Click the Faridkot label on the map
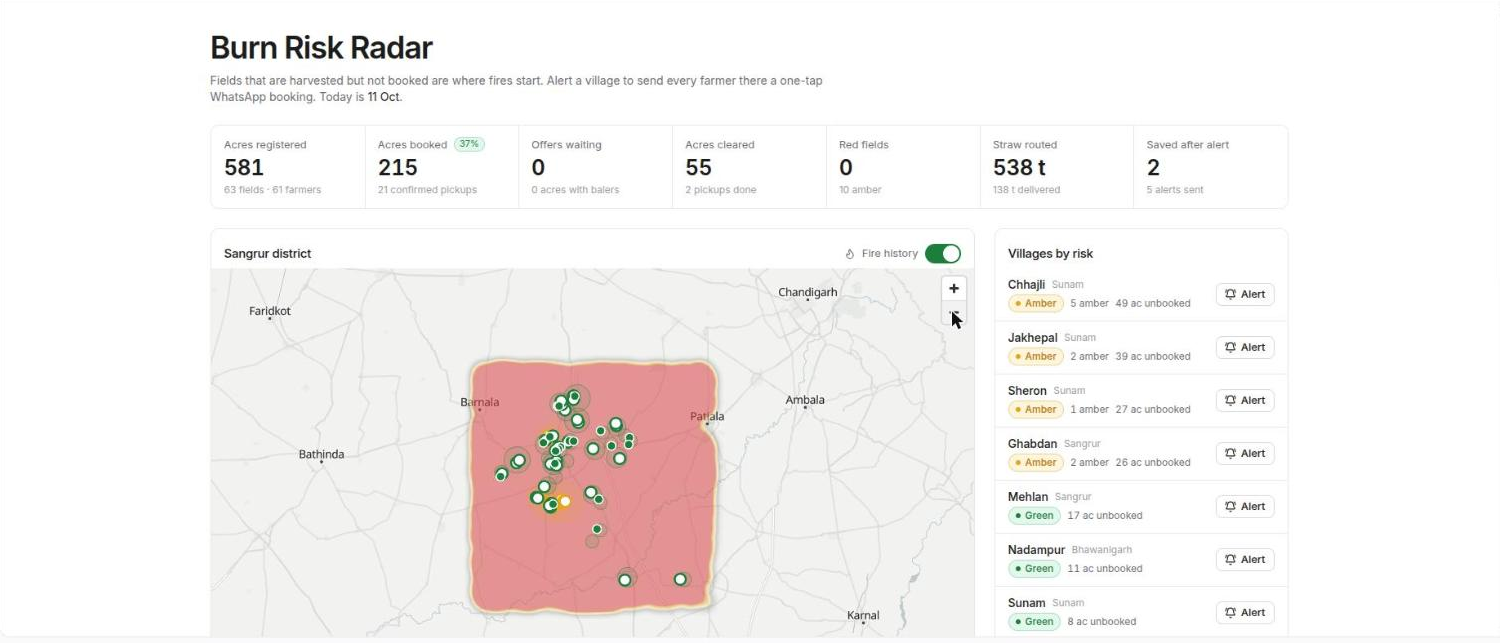The image size is (1500, 643). [270, 311]
